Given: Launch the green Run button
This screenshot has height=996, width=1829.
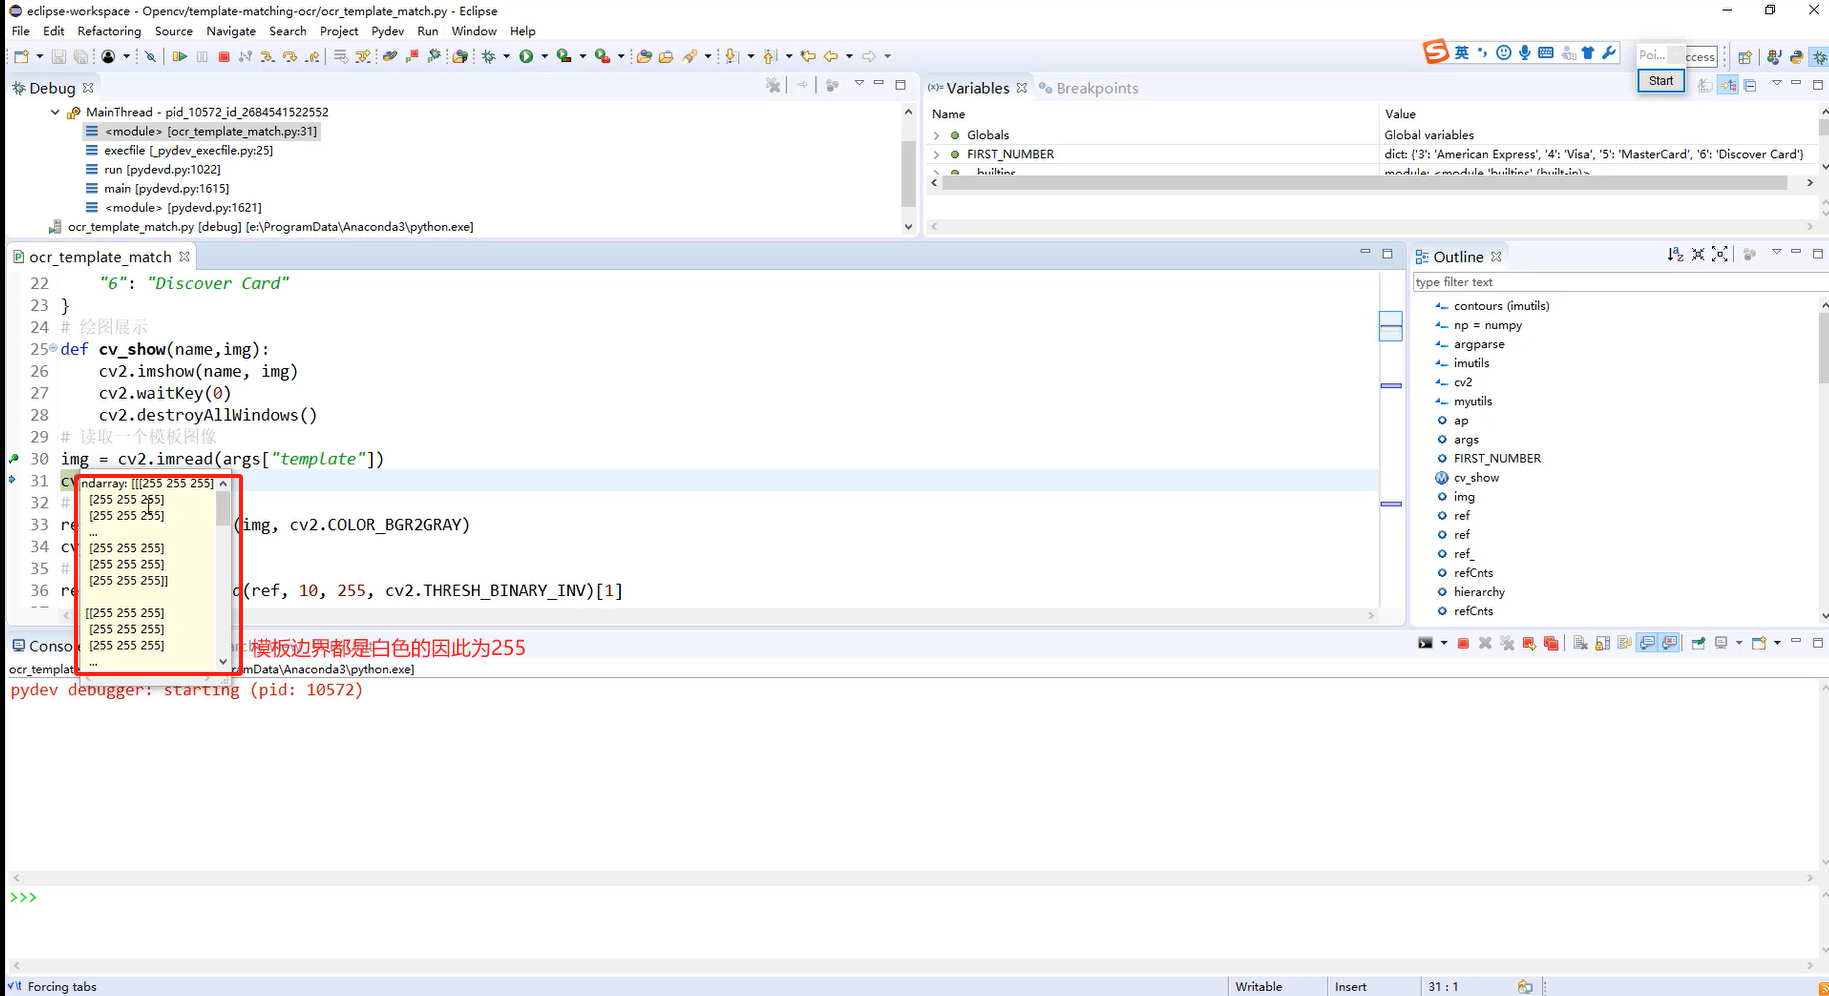Looking at the screenshot, I should (x=526, y=57).
